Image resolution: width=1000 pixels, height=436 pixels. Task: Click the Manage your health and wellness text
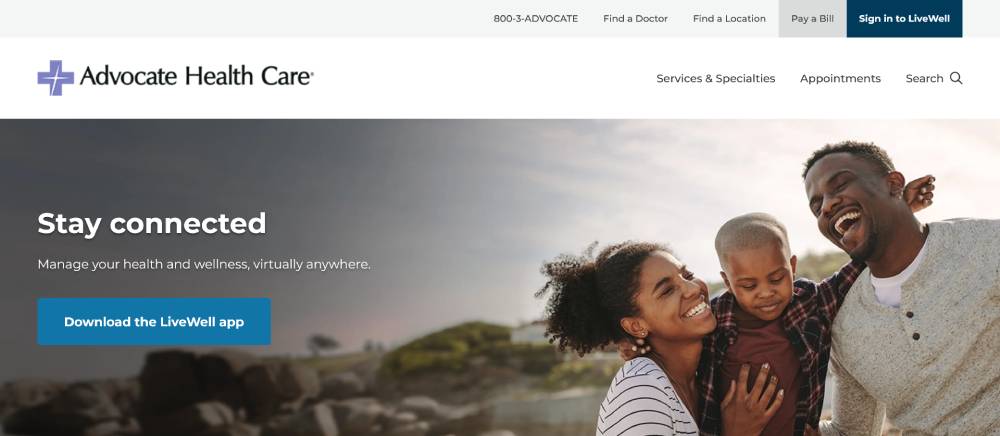tap(204, 264)
